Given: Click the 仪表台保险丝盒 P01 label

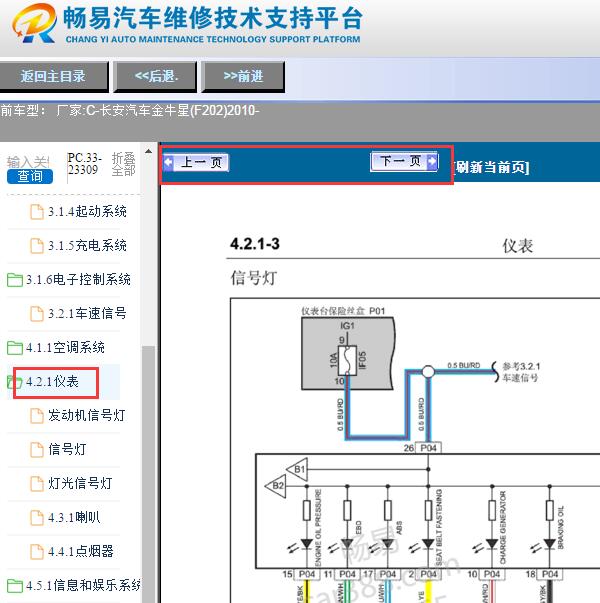Looking at the screenshot, I should click(343, 311).
